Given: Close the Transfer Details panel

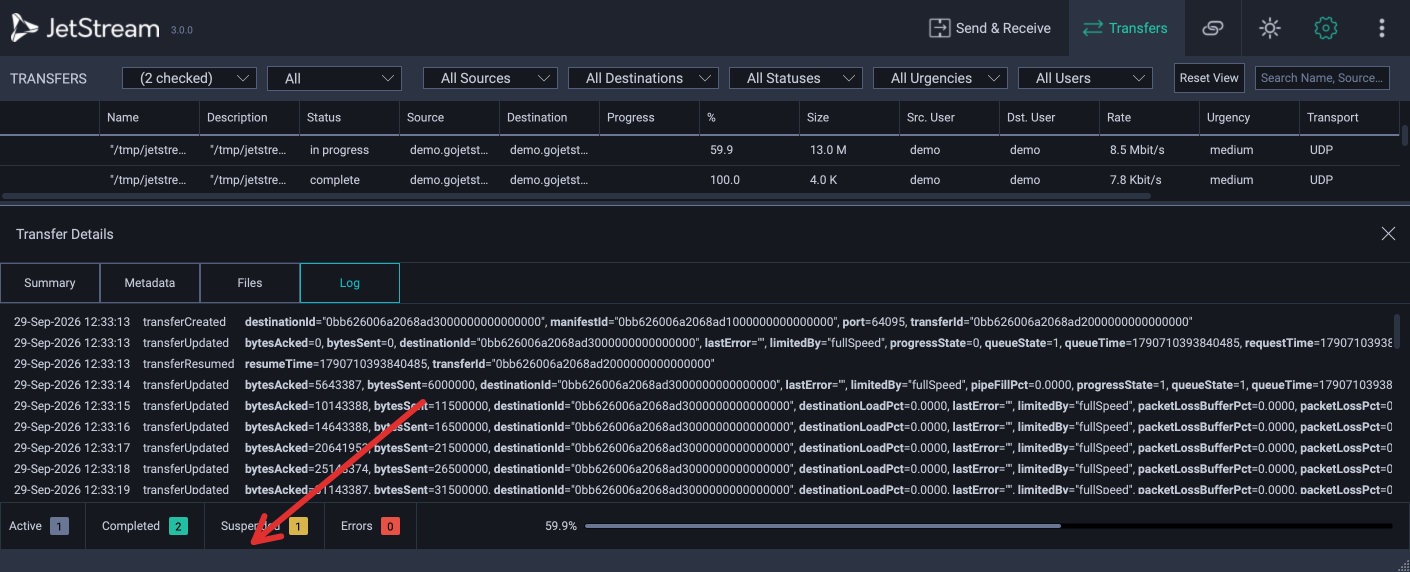Looking at the screenshot, I should [1388, 233].
